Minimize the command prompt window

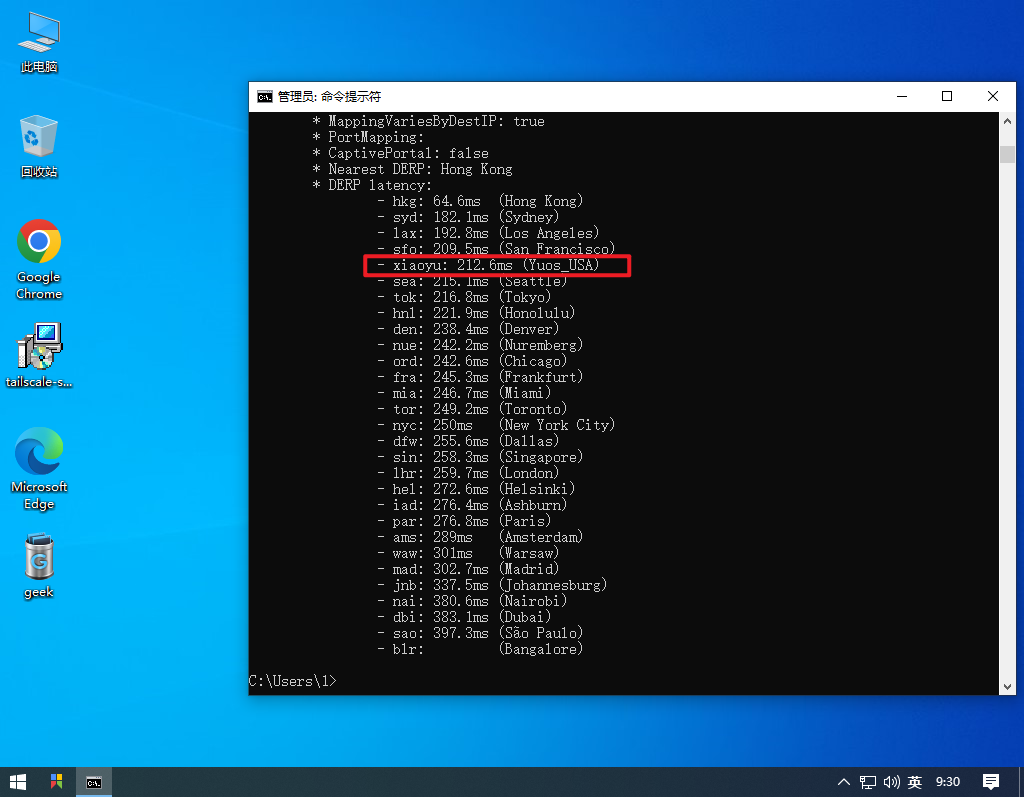coord(902,96)
